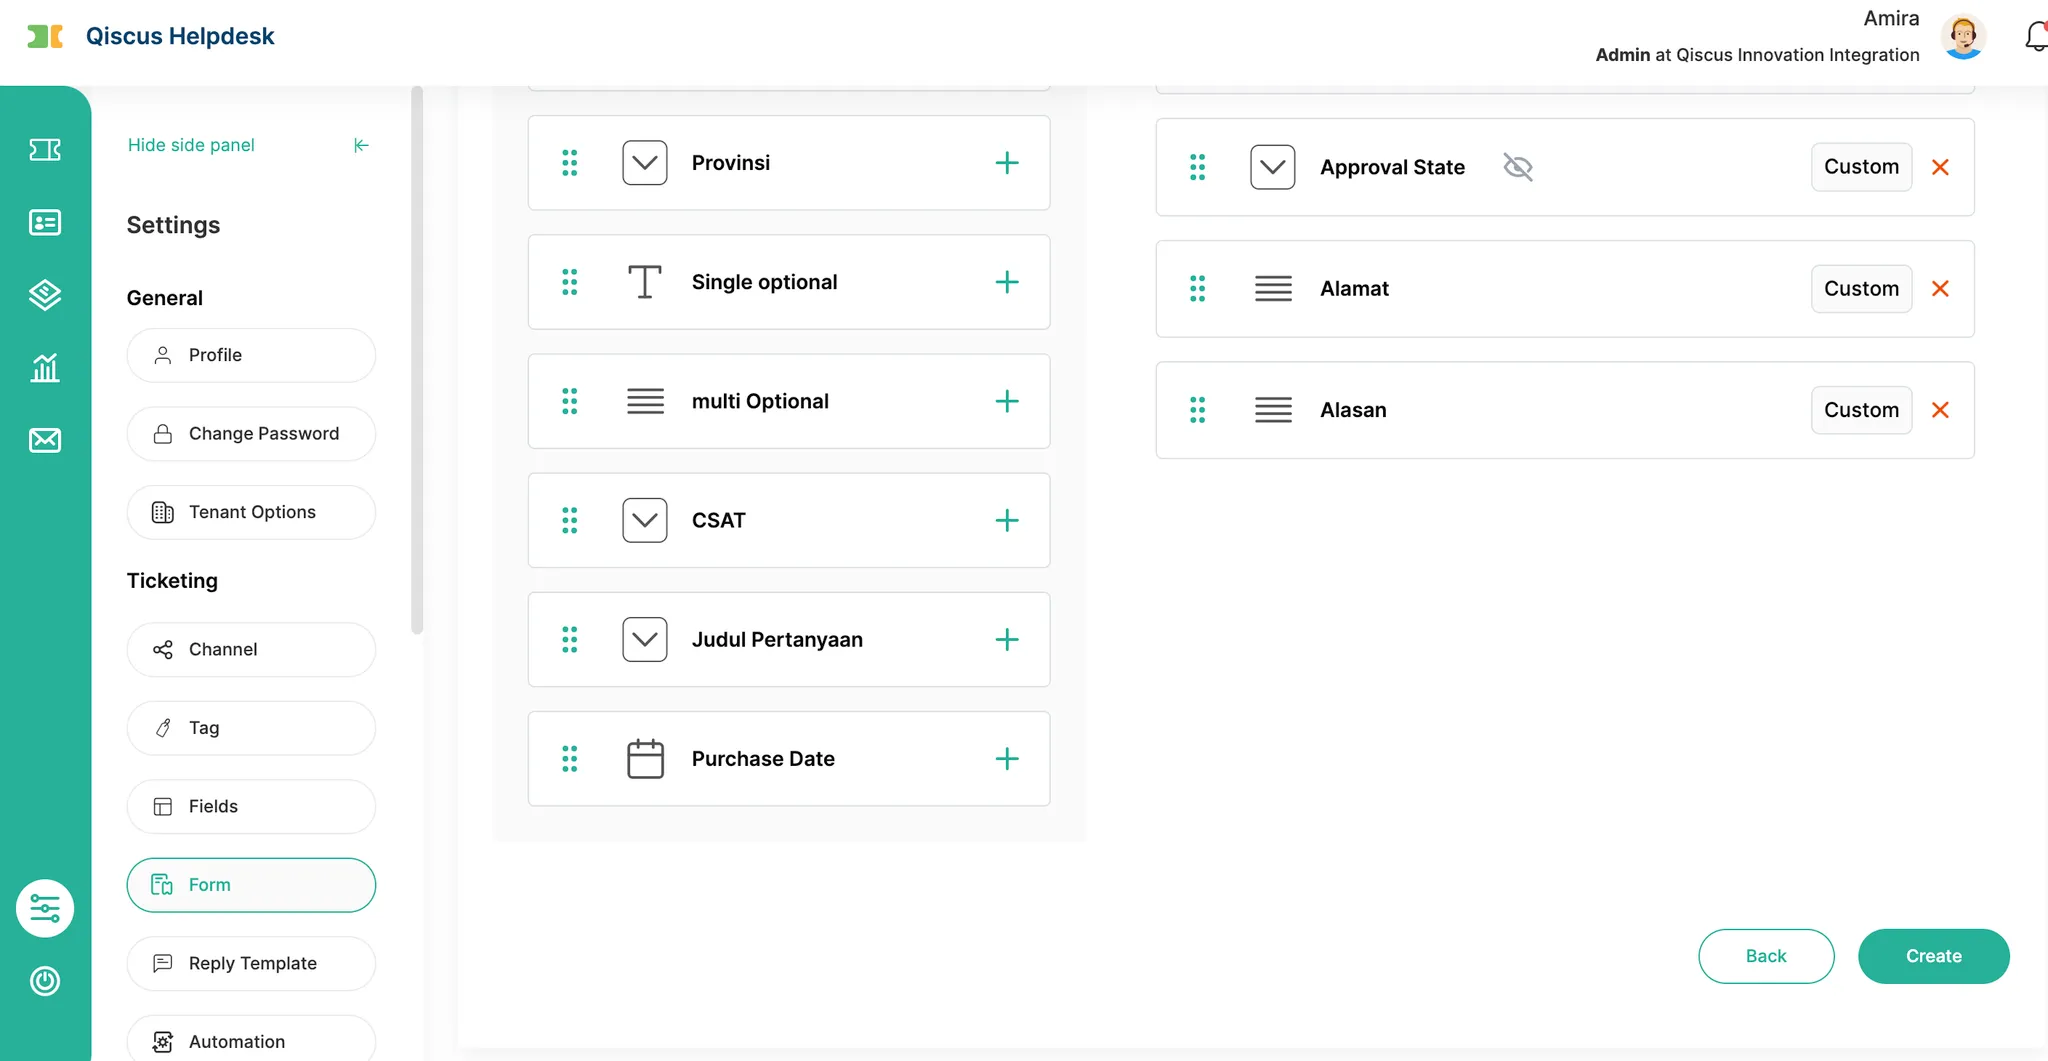
Task: Add the Purchase Date field
Action: (1007, 759)
